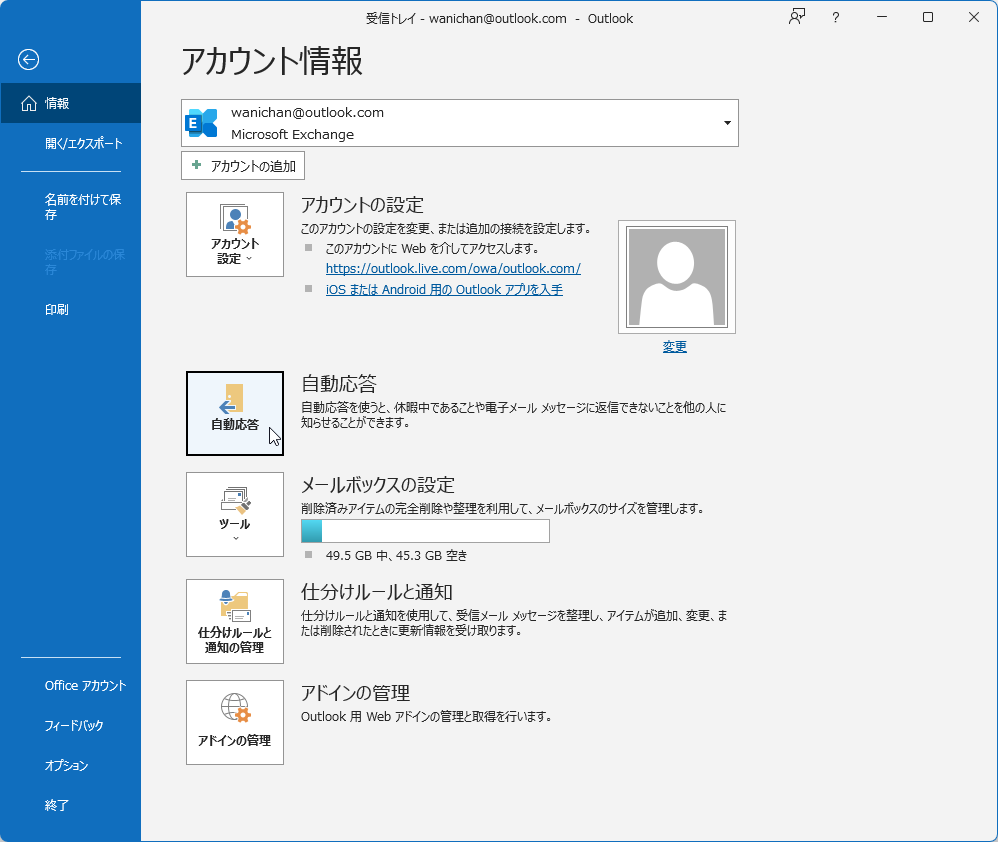This screenshot has height=842, width=998.
Task: Click the help question mark icon
Action: click(836, 17)
